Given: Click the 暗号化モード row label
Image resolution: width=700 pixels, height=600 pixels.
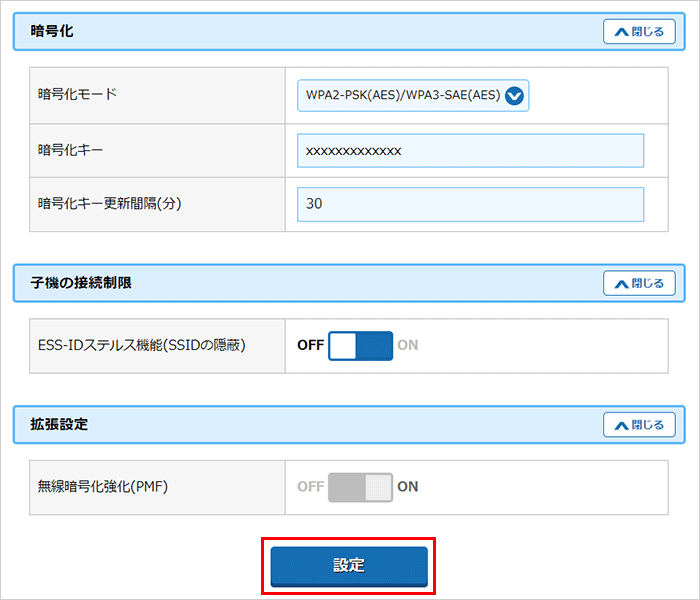Looking at the screenshot, I should tap(77, 96).
